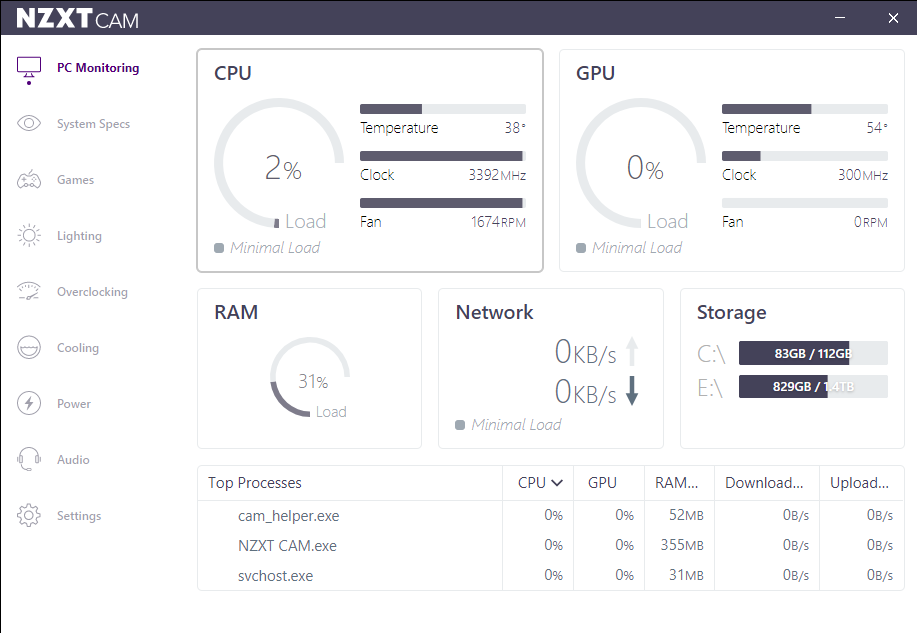Image resolution: width=917 pixels, height=633 pixels.
Task: Open System Specs eye icon
Action: 29,124
